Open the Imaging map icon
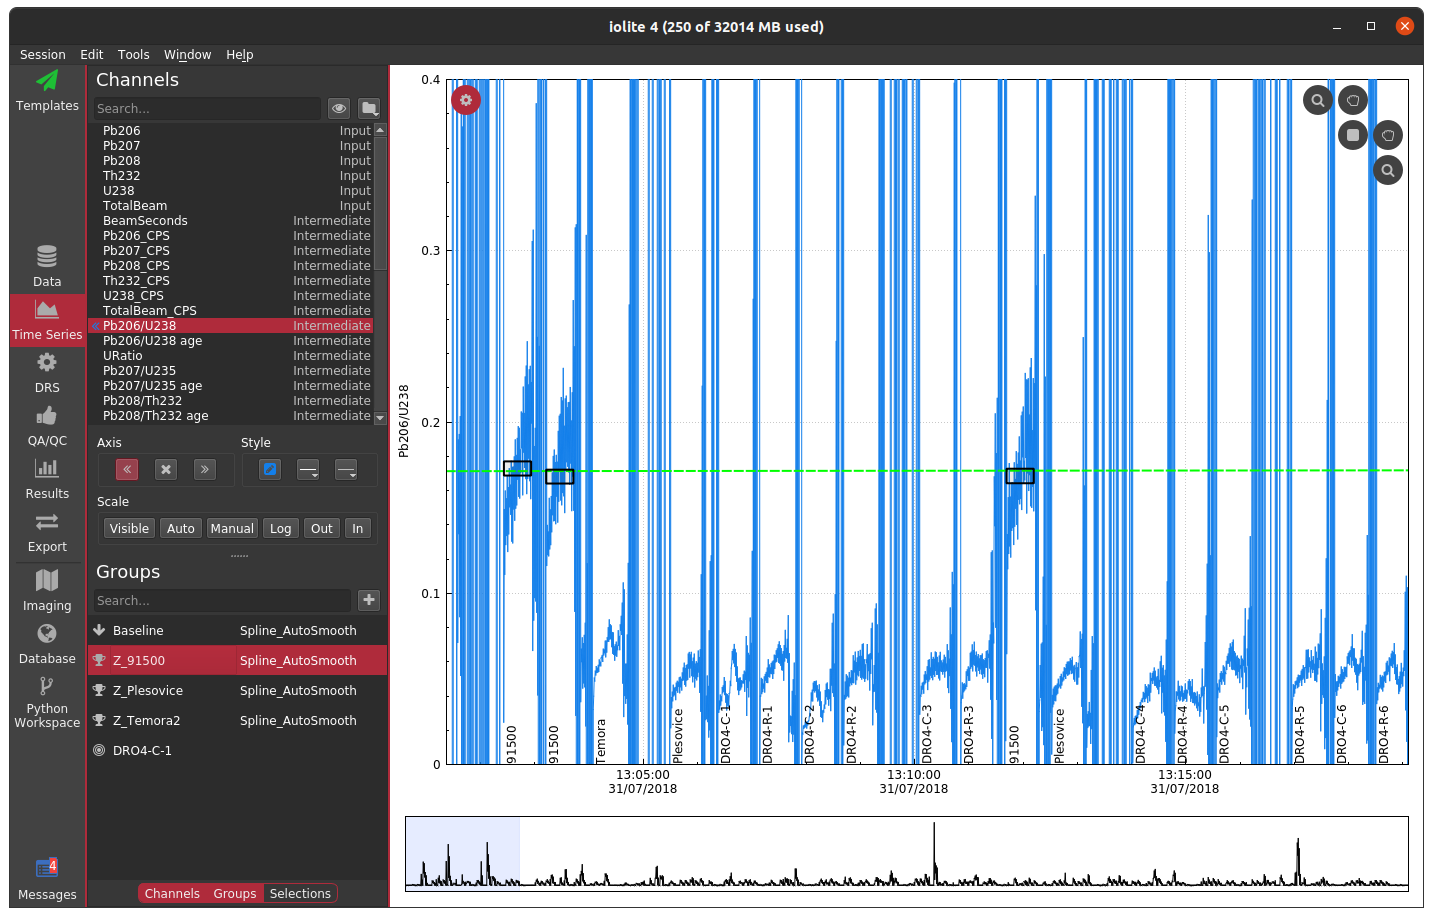Image resolution: width=1433 pixels, height=917 pixels. tap(47, 589)
